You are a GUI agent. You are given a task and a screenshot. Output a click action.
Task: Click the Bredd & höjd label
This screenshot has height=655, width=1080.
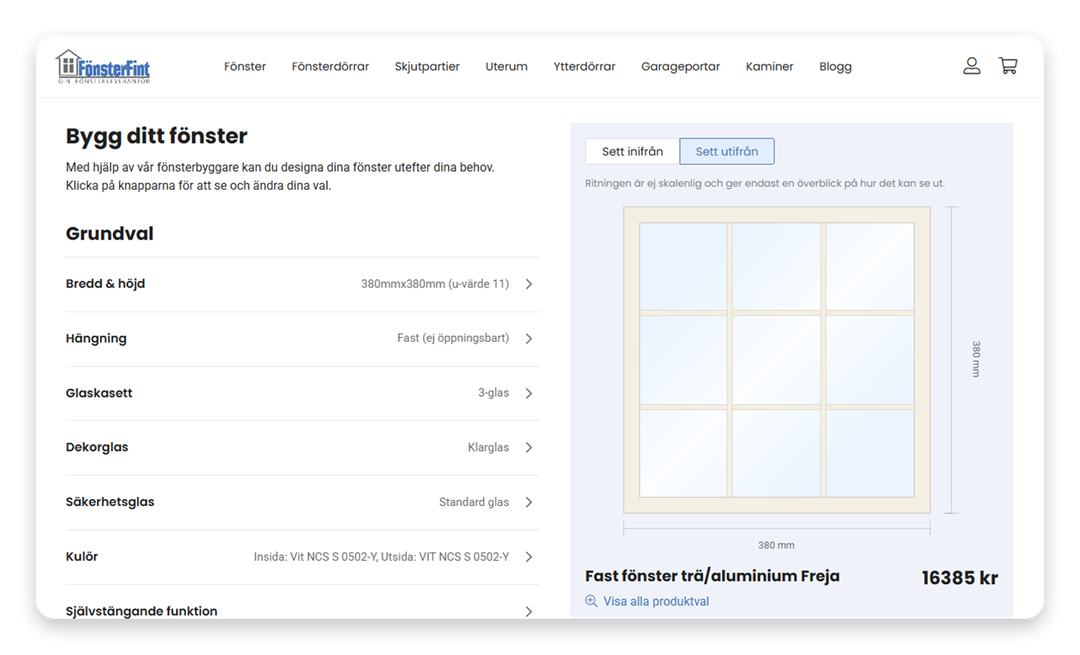pos(105,284)
